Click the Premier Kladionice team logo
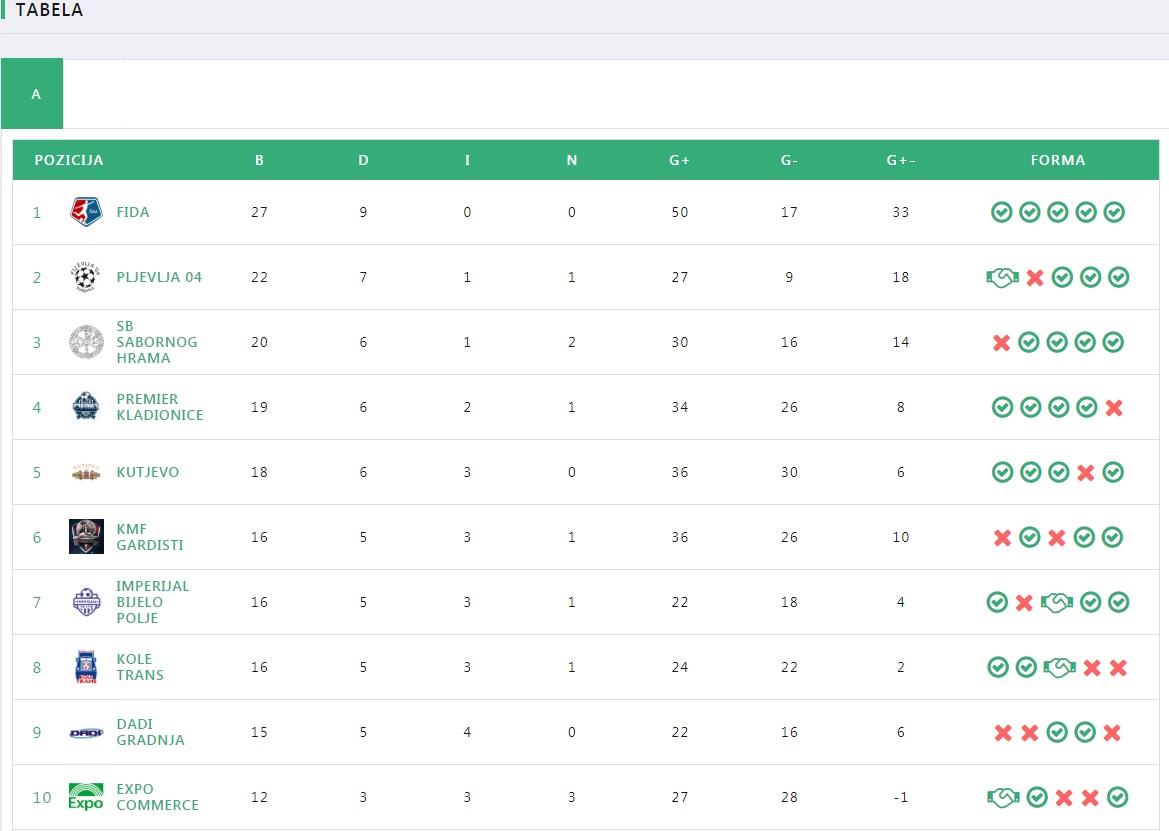 pyautogui.click(x=86, y=407)
